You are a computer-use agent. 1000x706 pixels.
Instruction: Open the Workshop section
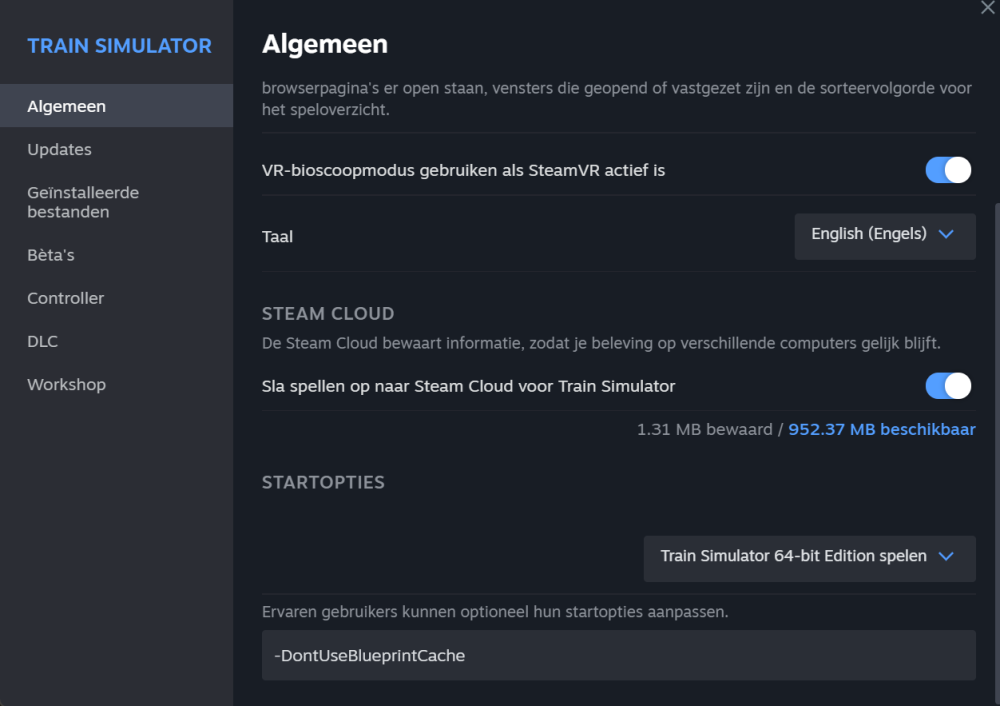pyautogui.click(x=66, y=384)
